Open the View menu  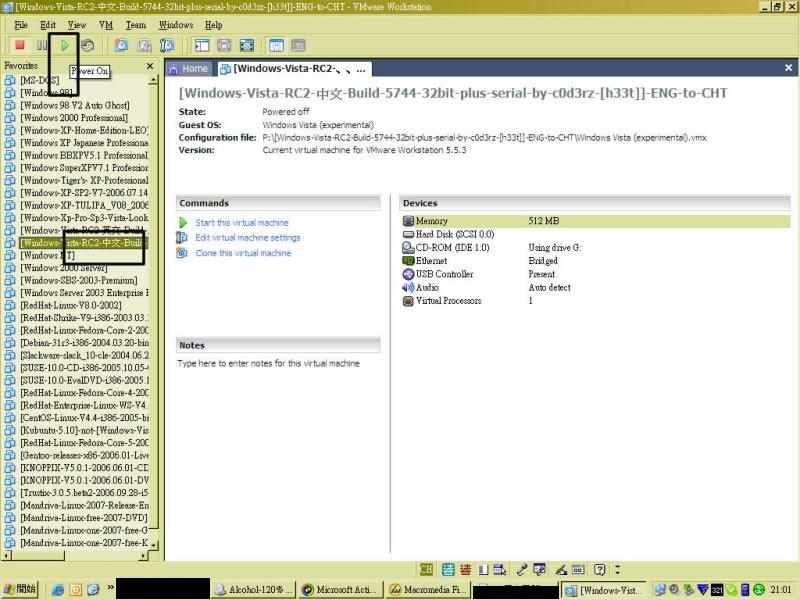pos(77,25)
